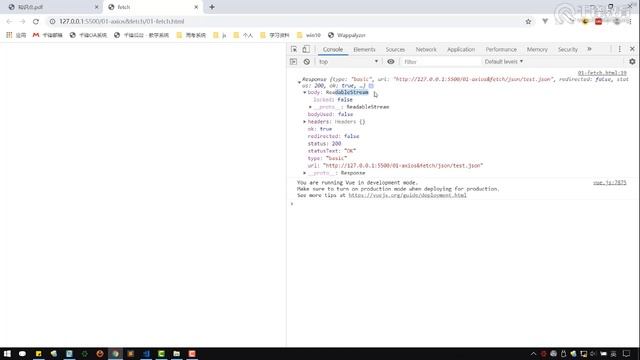Open the Security tab
Image resolution: width=640 pixels, height=360 pixels.
(x=567, y=49)
